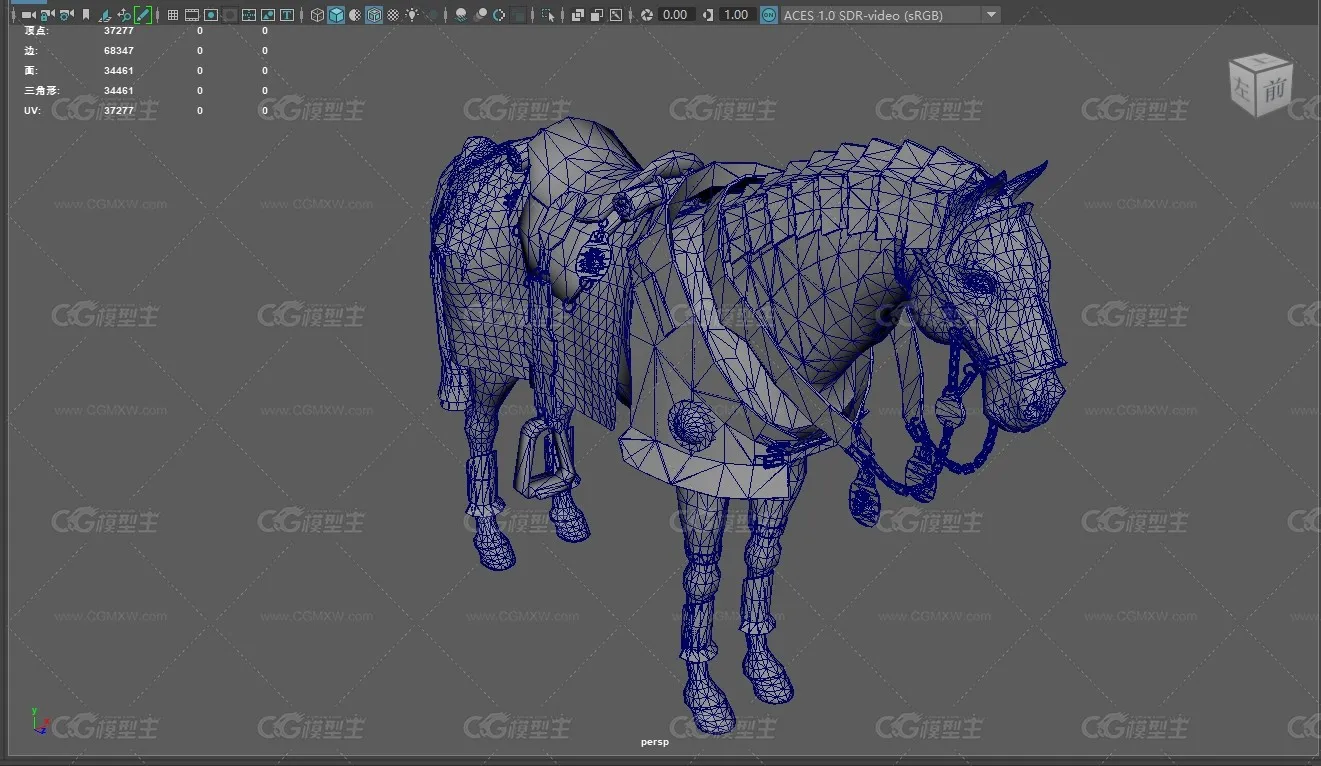This screenshot has height=766, width=1321.
Task: Click the X-Ray icon
Action: 578,15
